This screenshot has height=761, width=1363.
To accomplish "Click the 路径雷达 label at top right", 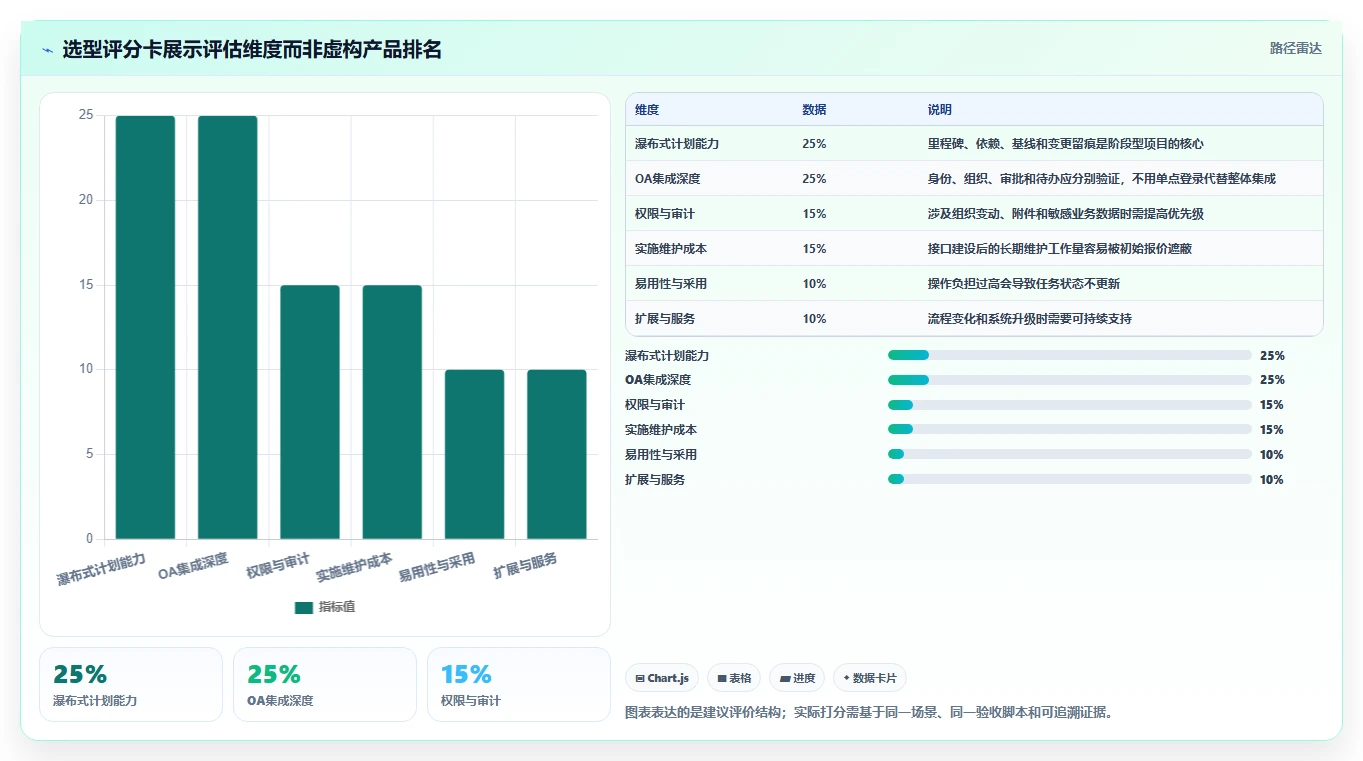I will pos(1296,48).
